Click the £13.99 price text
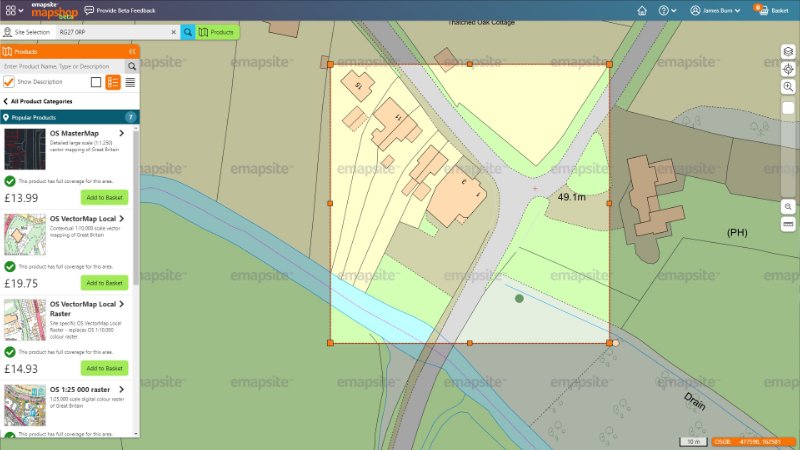 coord(21,198)
